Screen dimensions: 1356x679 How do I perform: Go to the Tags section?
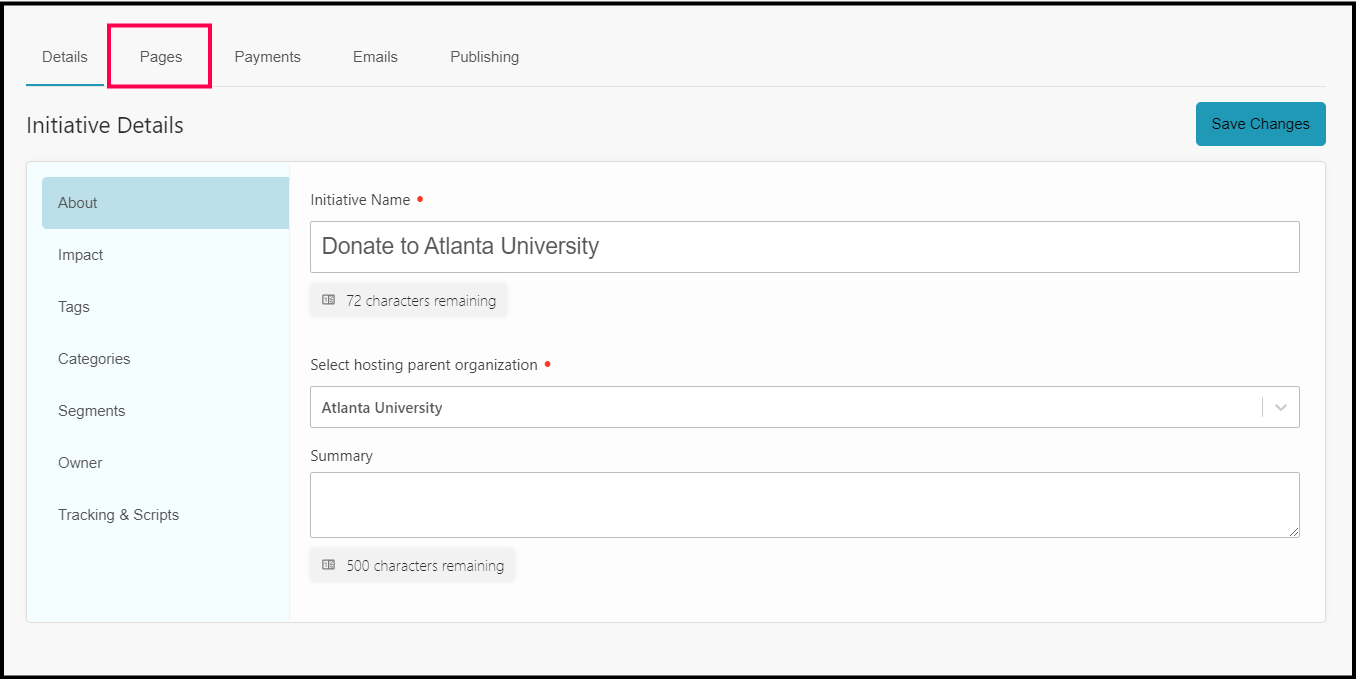pyautogui.click(x=74, y=307)
